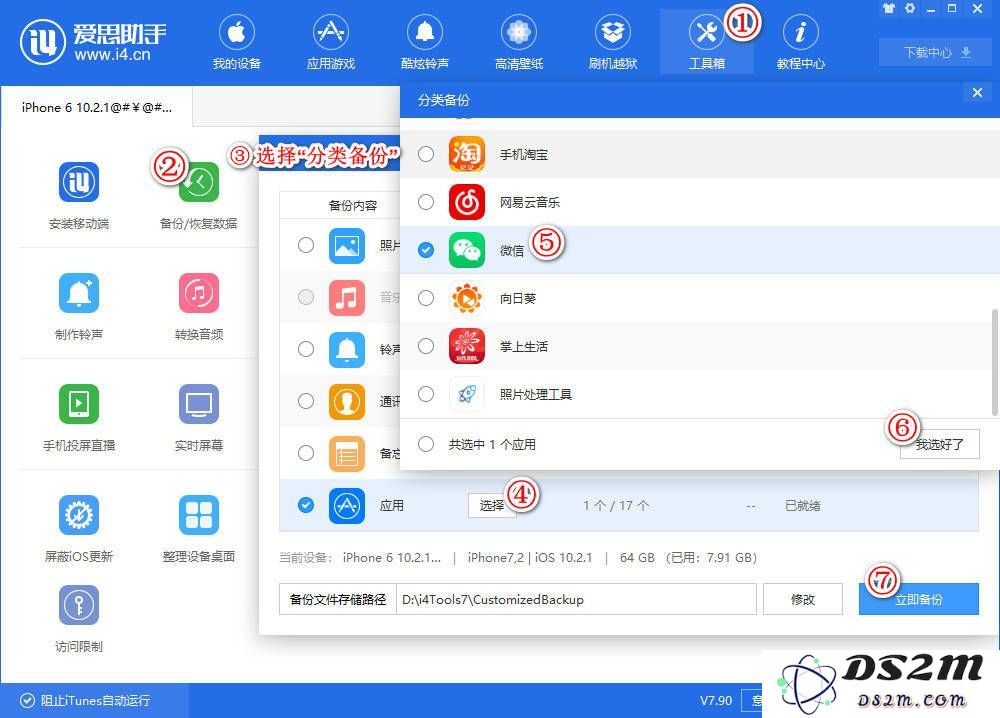Open 备份/恢复数据 tool
This screenshot has height=718, width=1000.
point(198,195)
